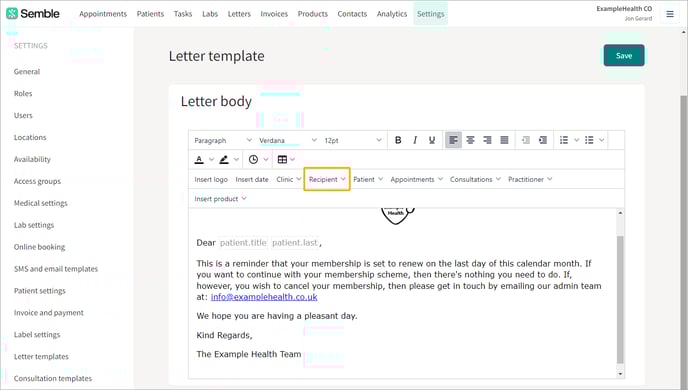The width and height of the screenshot is (688, 390).
Task: Click Insert logo in the editor toolbar
Action: click(211, 179)
